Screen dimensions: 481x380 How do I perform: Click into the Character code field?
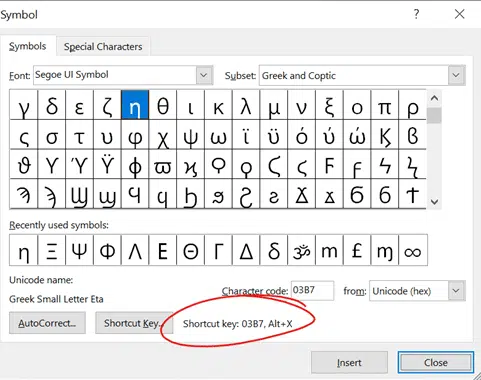(x=312, y=290)
